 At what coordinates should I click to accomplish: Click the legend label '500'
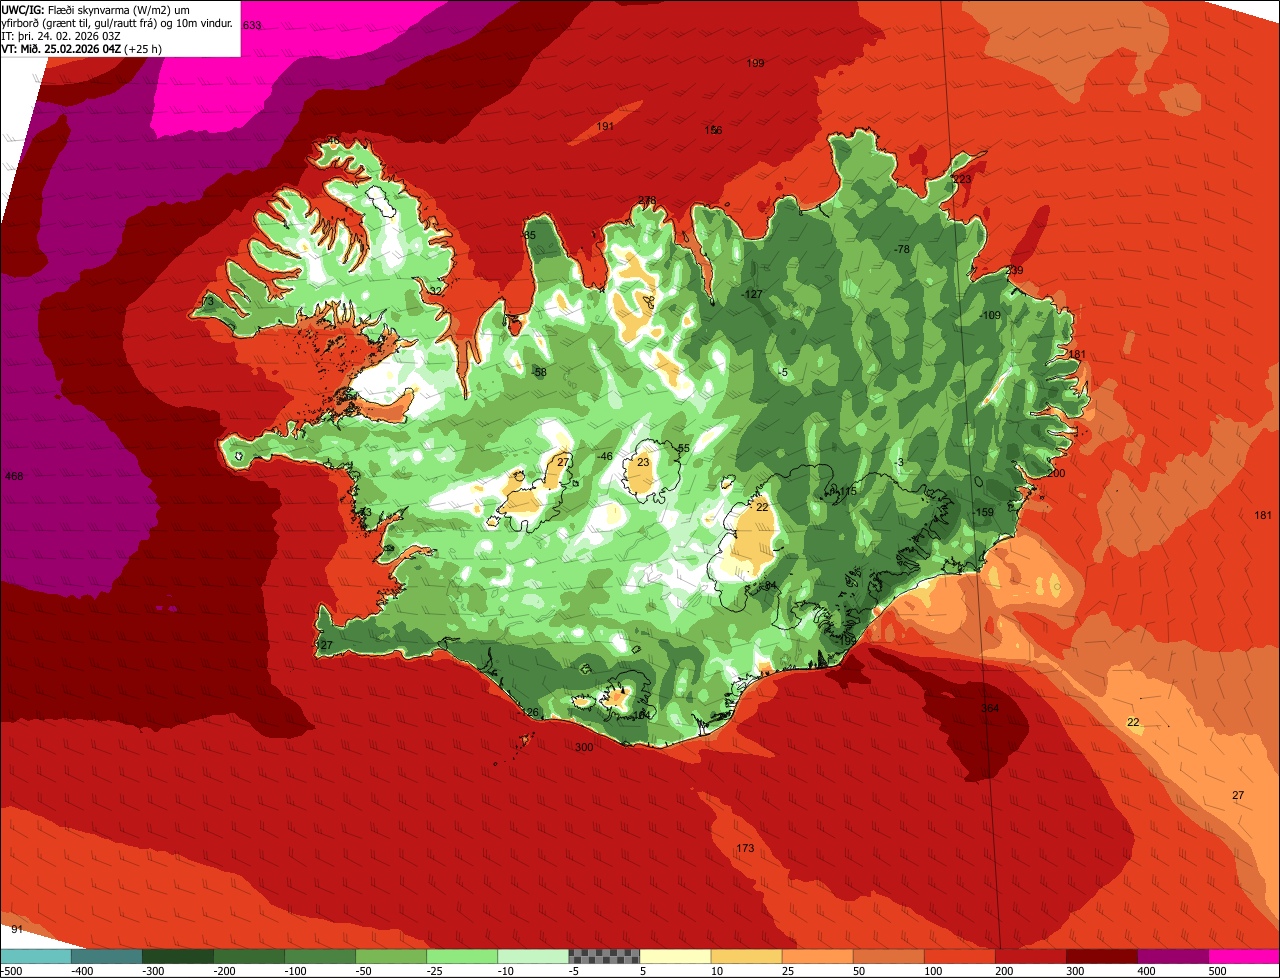(1217, 970)
